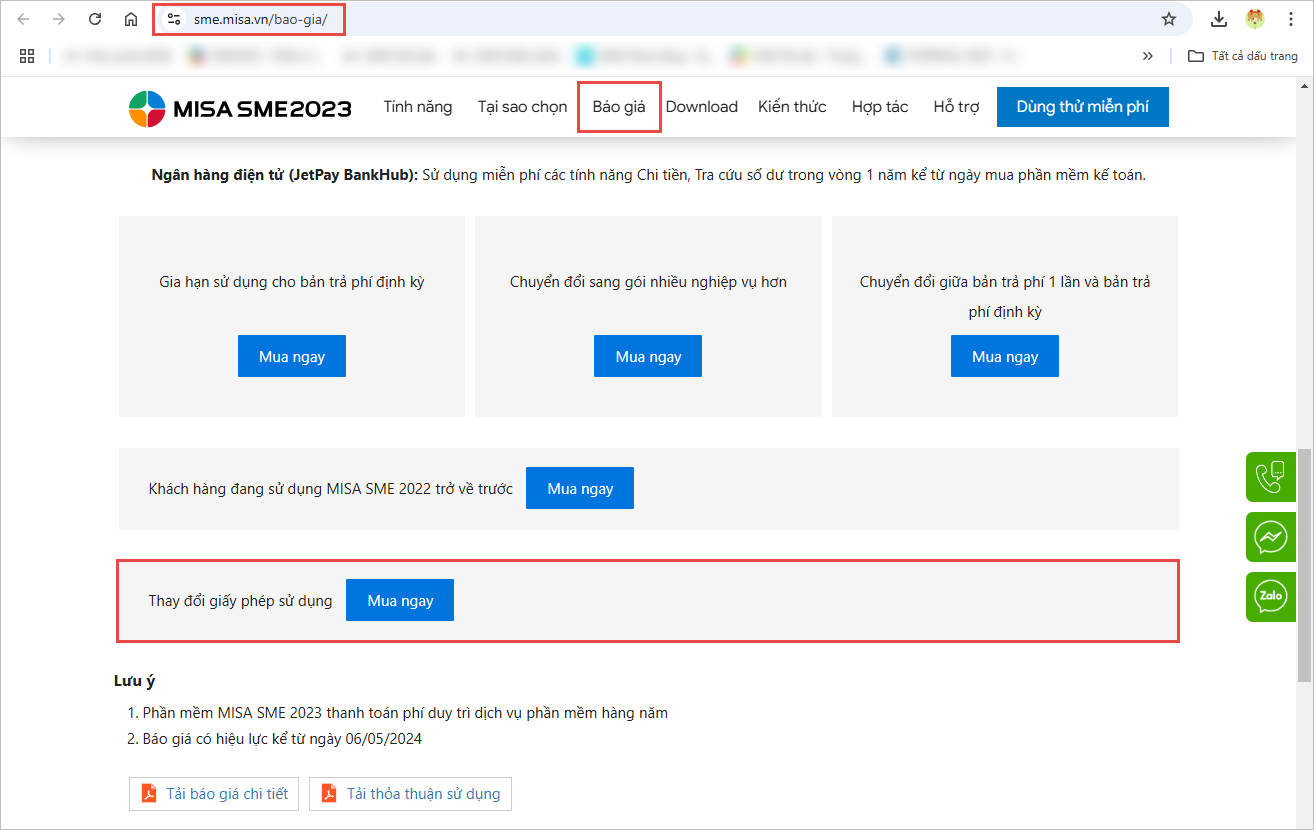Image resolution: width=1314 pixels, height=830 pixels.
Task: Go to browser home page icon
Action: (x=131, y=19)
